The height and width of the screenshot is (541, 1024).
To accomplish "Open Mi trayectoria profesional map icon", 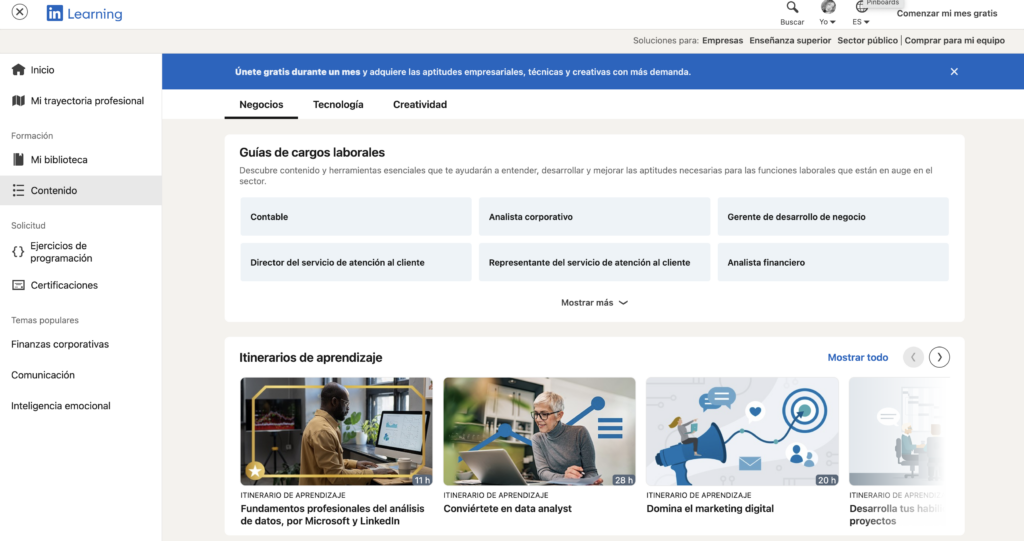I will click(18, 101).
